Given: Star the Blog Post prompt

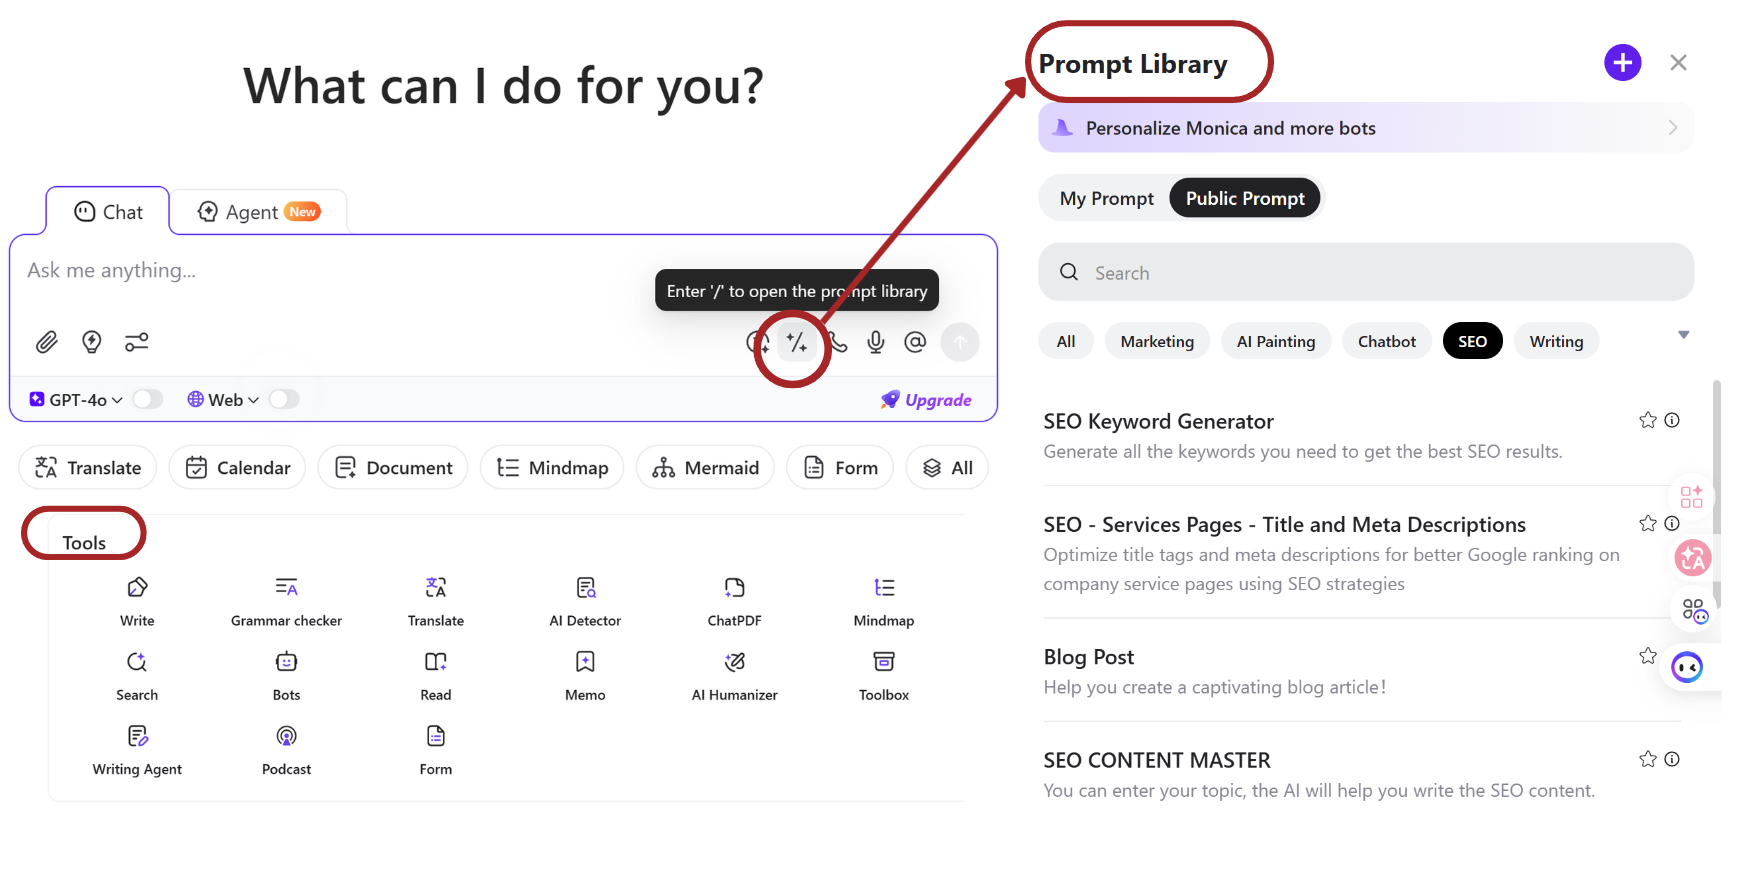Looking at the screenshot, I should click(x=1648, y=656).
